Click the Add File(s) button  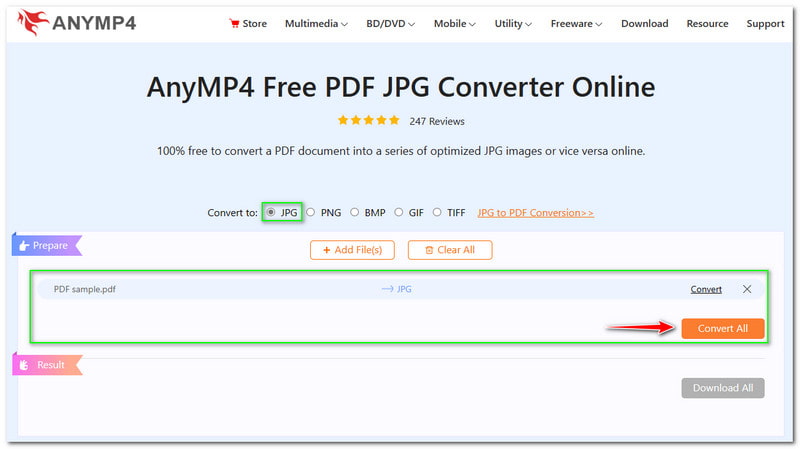(352, 250)
